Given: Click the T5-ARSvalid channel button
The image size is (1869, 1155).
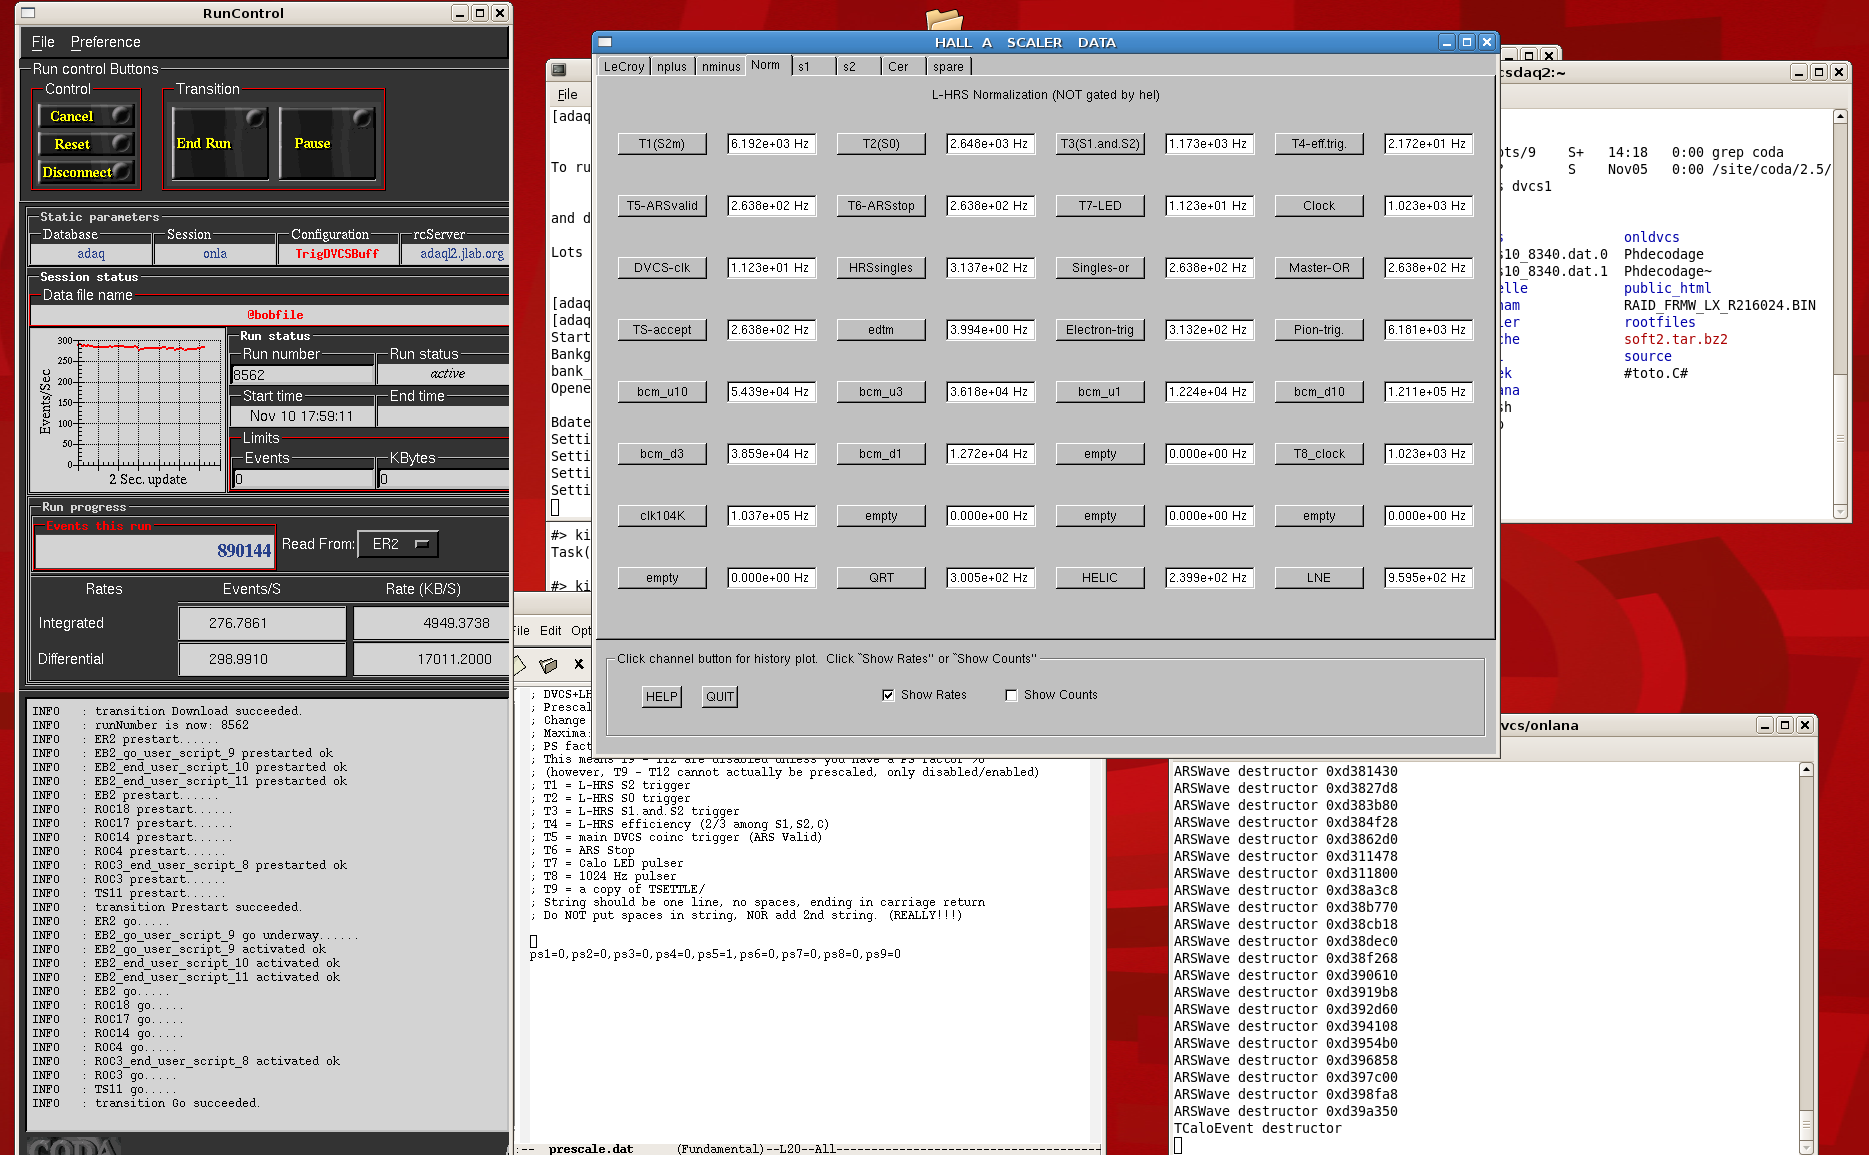Looking at the screenshot, I should 662,206.
